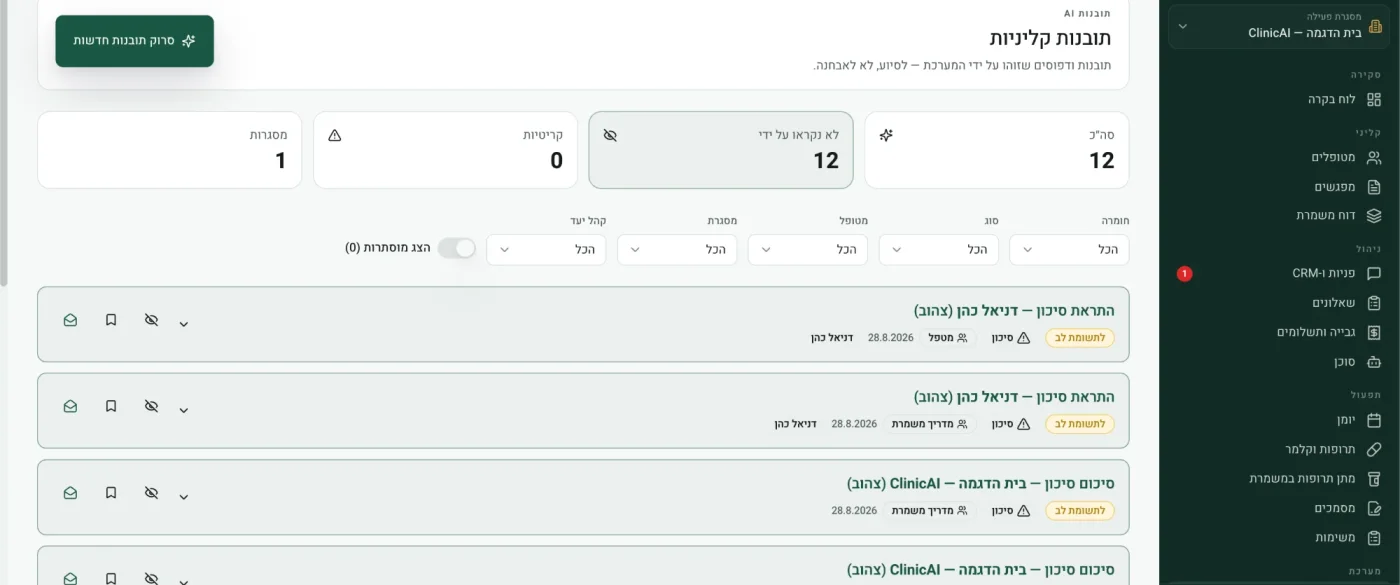The width and height of the screenshot is (1400, 585).
Task: Open דוח משמרת shift report icon
Action: click(x=1374, y=215)
